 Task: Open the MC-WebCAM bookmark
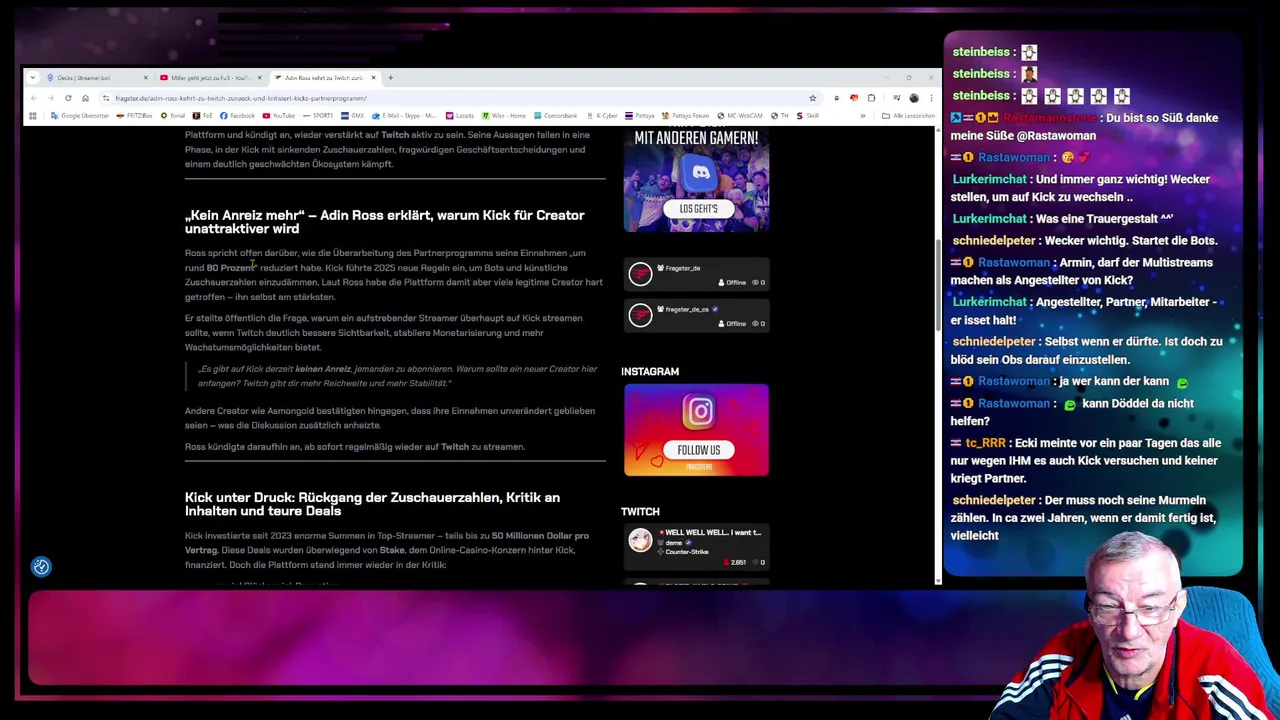point(739,116)
